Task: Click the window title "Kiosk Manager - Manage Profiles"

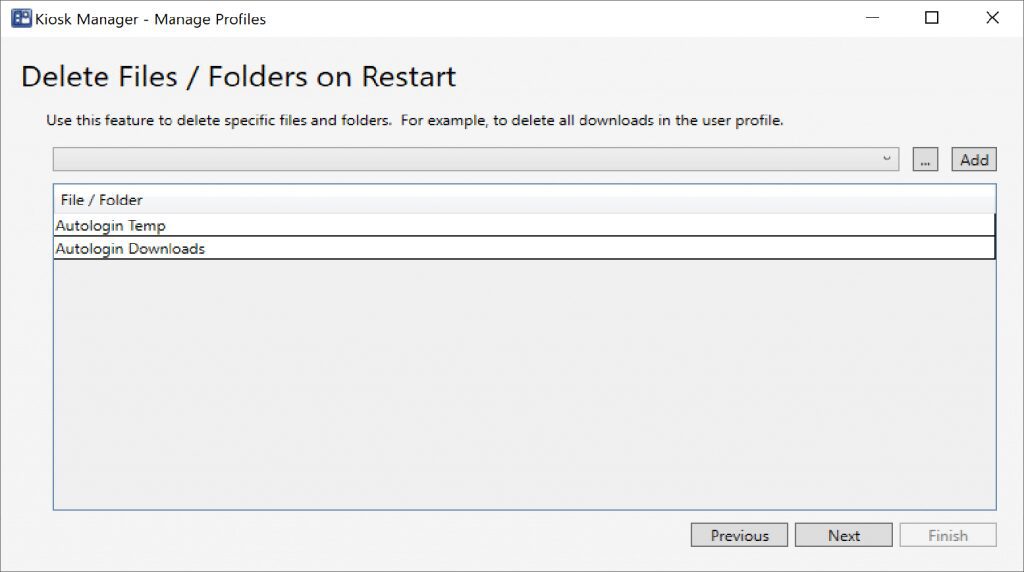Action: [150, 19]
